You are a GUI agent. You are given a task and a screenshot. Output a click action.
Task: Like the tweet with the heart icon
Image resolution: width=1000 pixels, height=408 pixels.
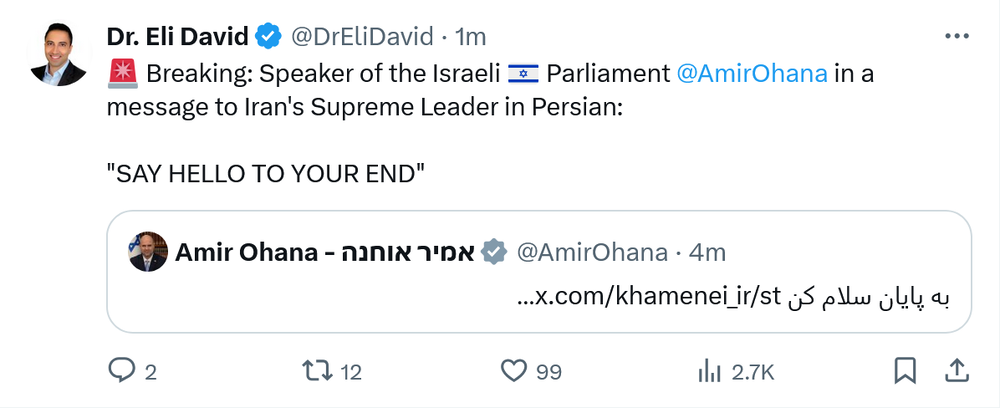tap(513, 371)
